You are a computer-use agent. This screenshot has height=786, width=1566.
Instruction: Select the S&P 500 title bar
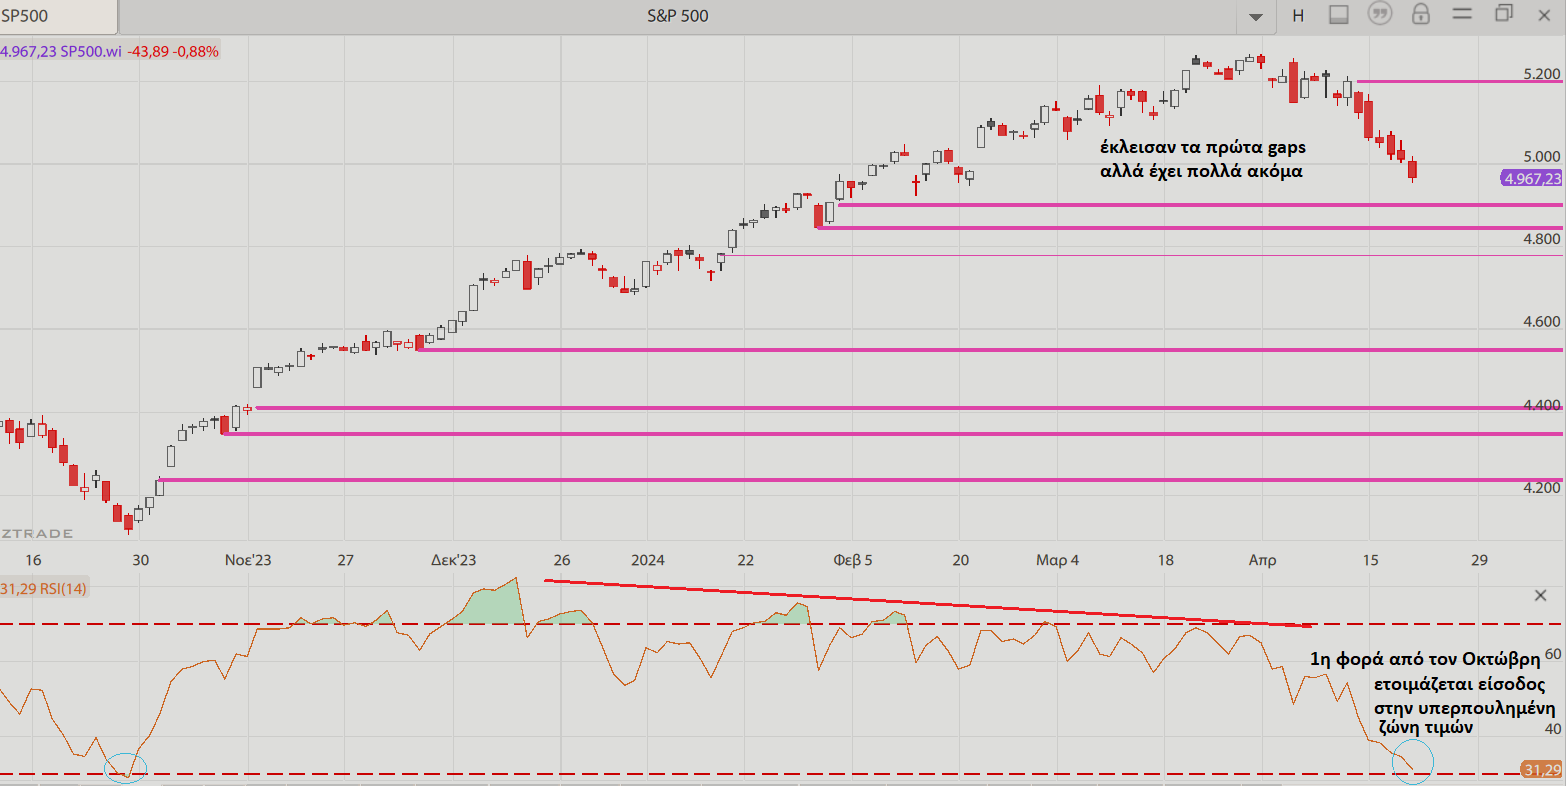(x=678, y=16)
